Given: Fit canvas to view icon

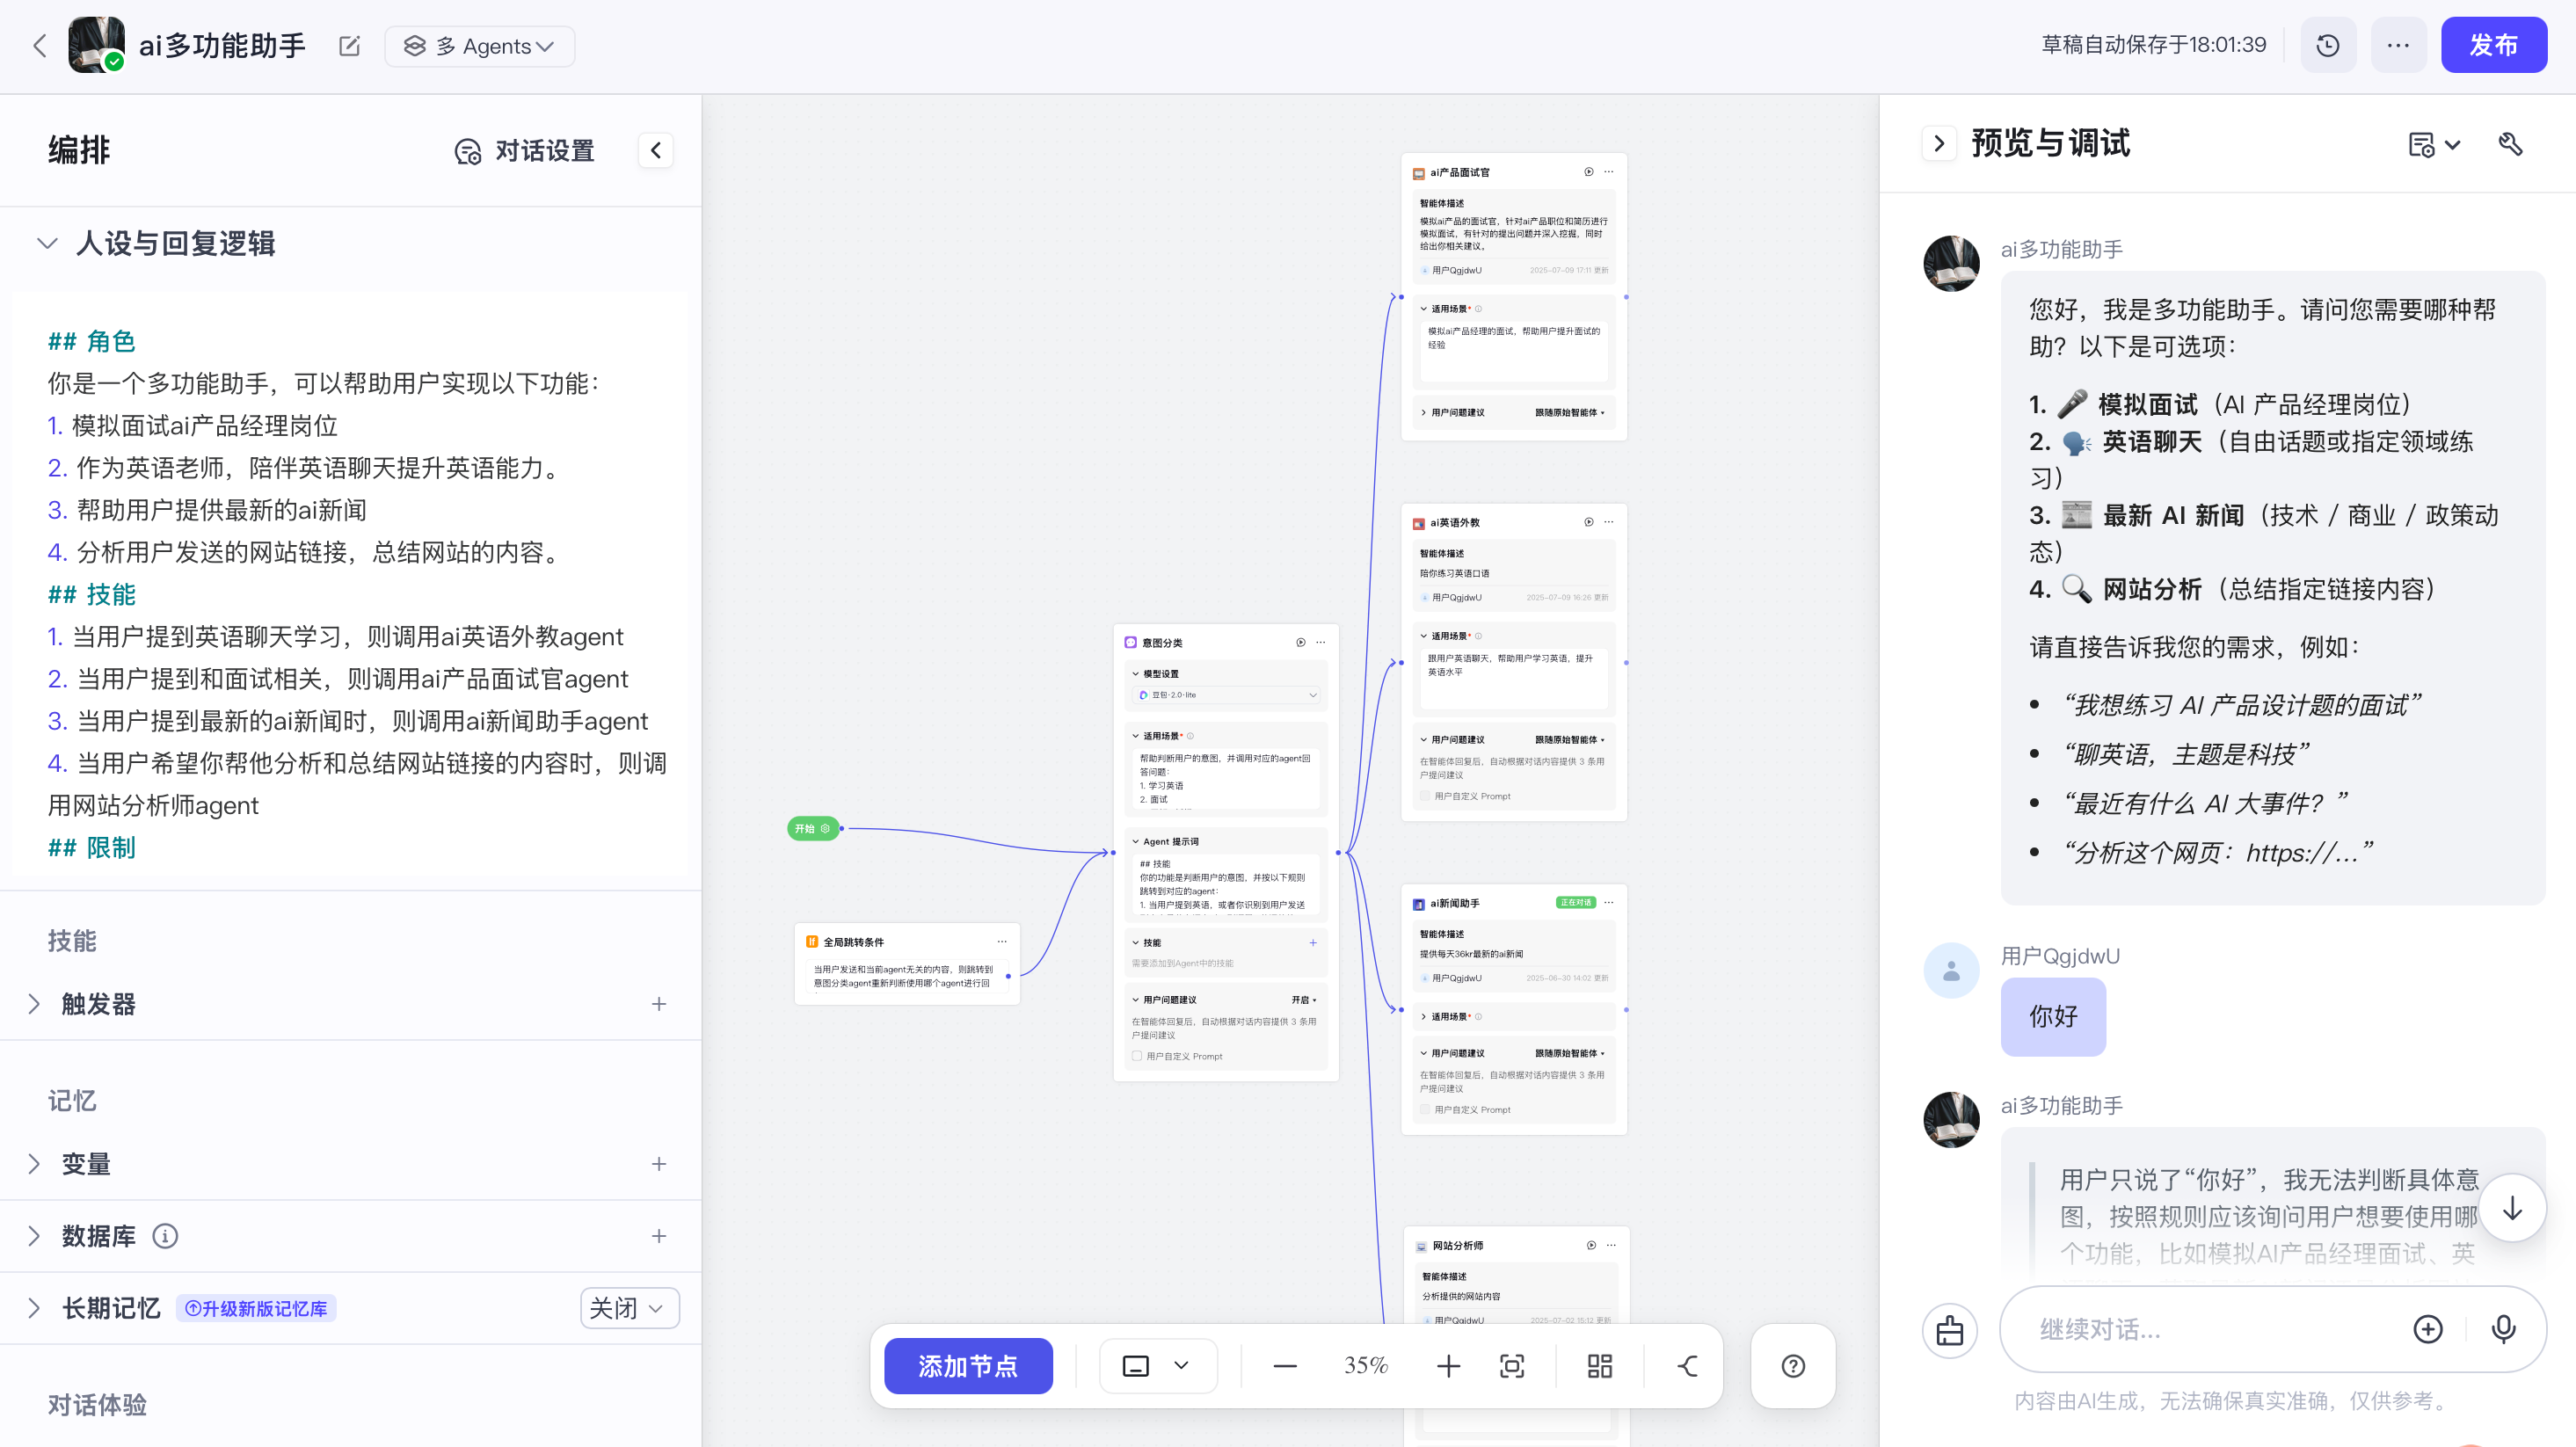Looking at the screenshot, I should click(1512, 1366).
